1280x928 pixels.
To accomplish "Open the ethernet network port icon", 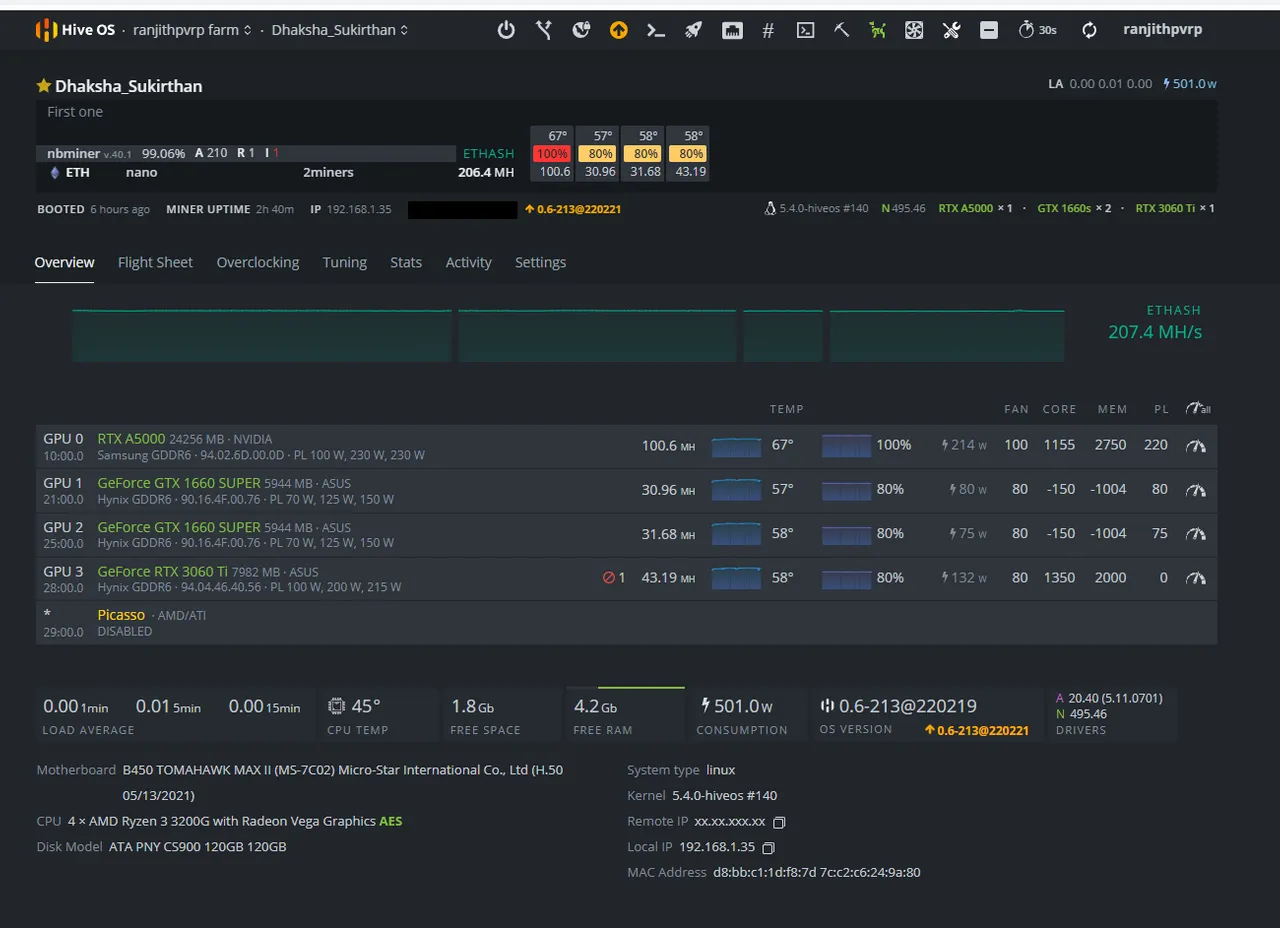I will (732, 30).
